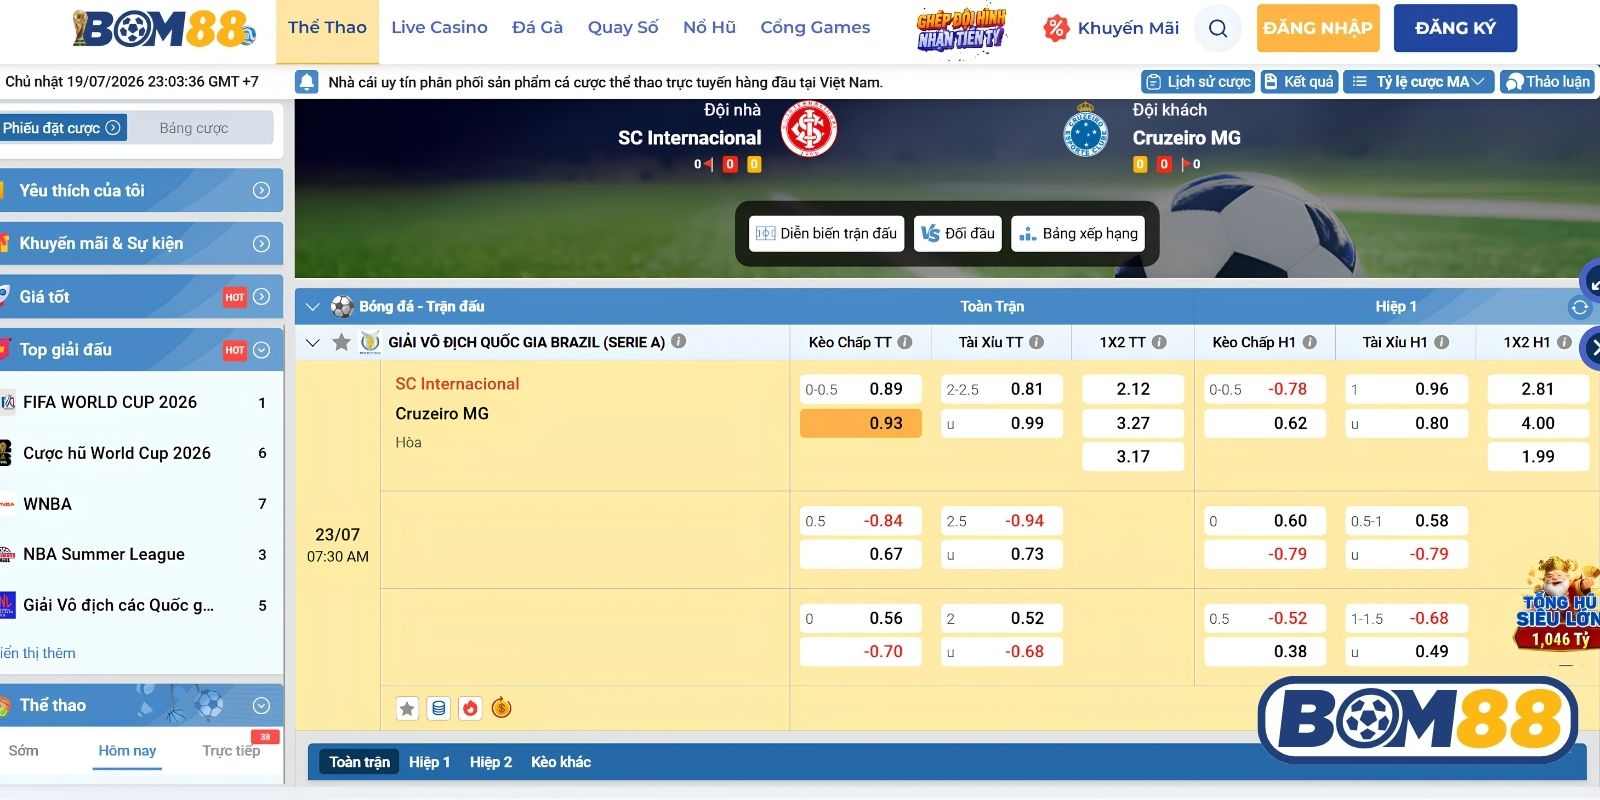Open Thảo luận discussion chat
The width and height of the screenshot is (1600, 800).
1547,82
